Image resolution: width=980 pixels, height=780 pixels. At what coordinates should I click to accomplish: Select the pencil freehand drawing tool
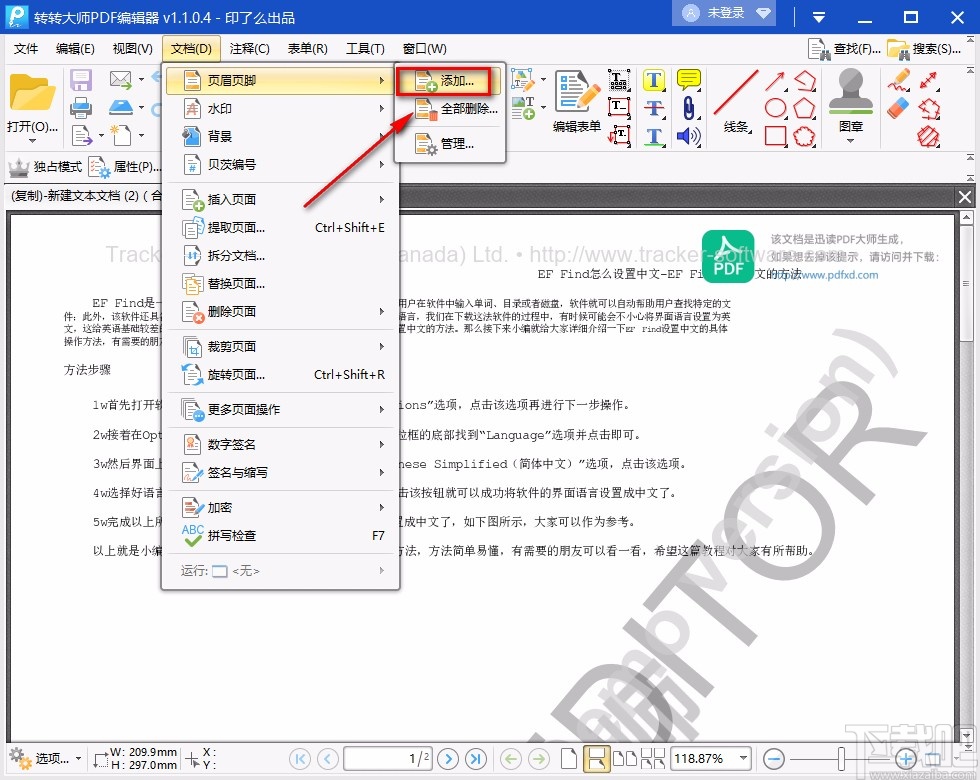point(899,80)
